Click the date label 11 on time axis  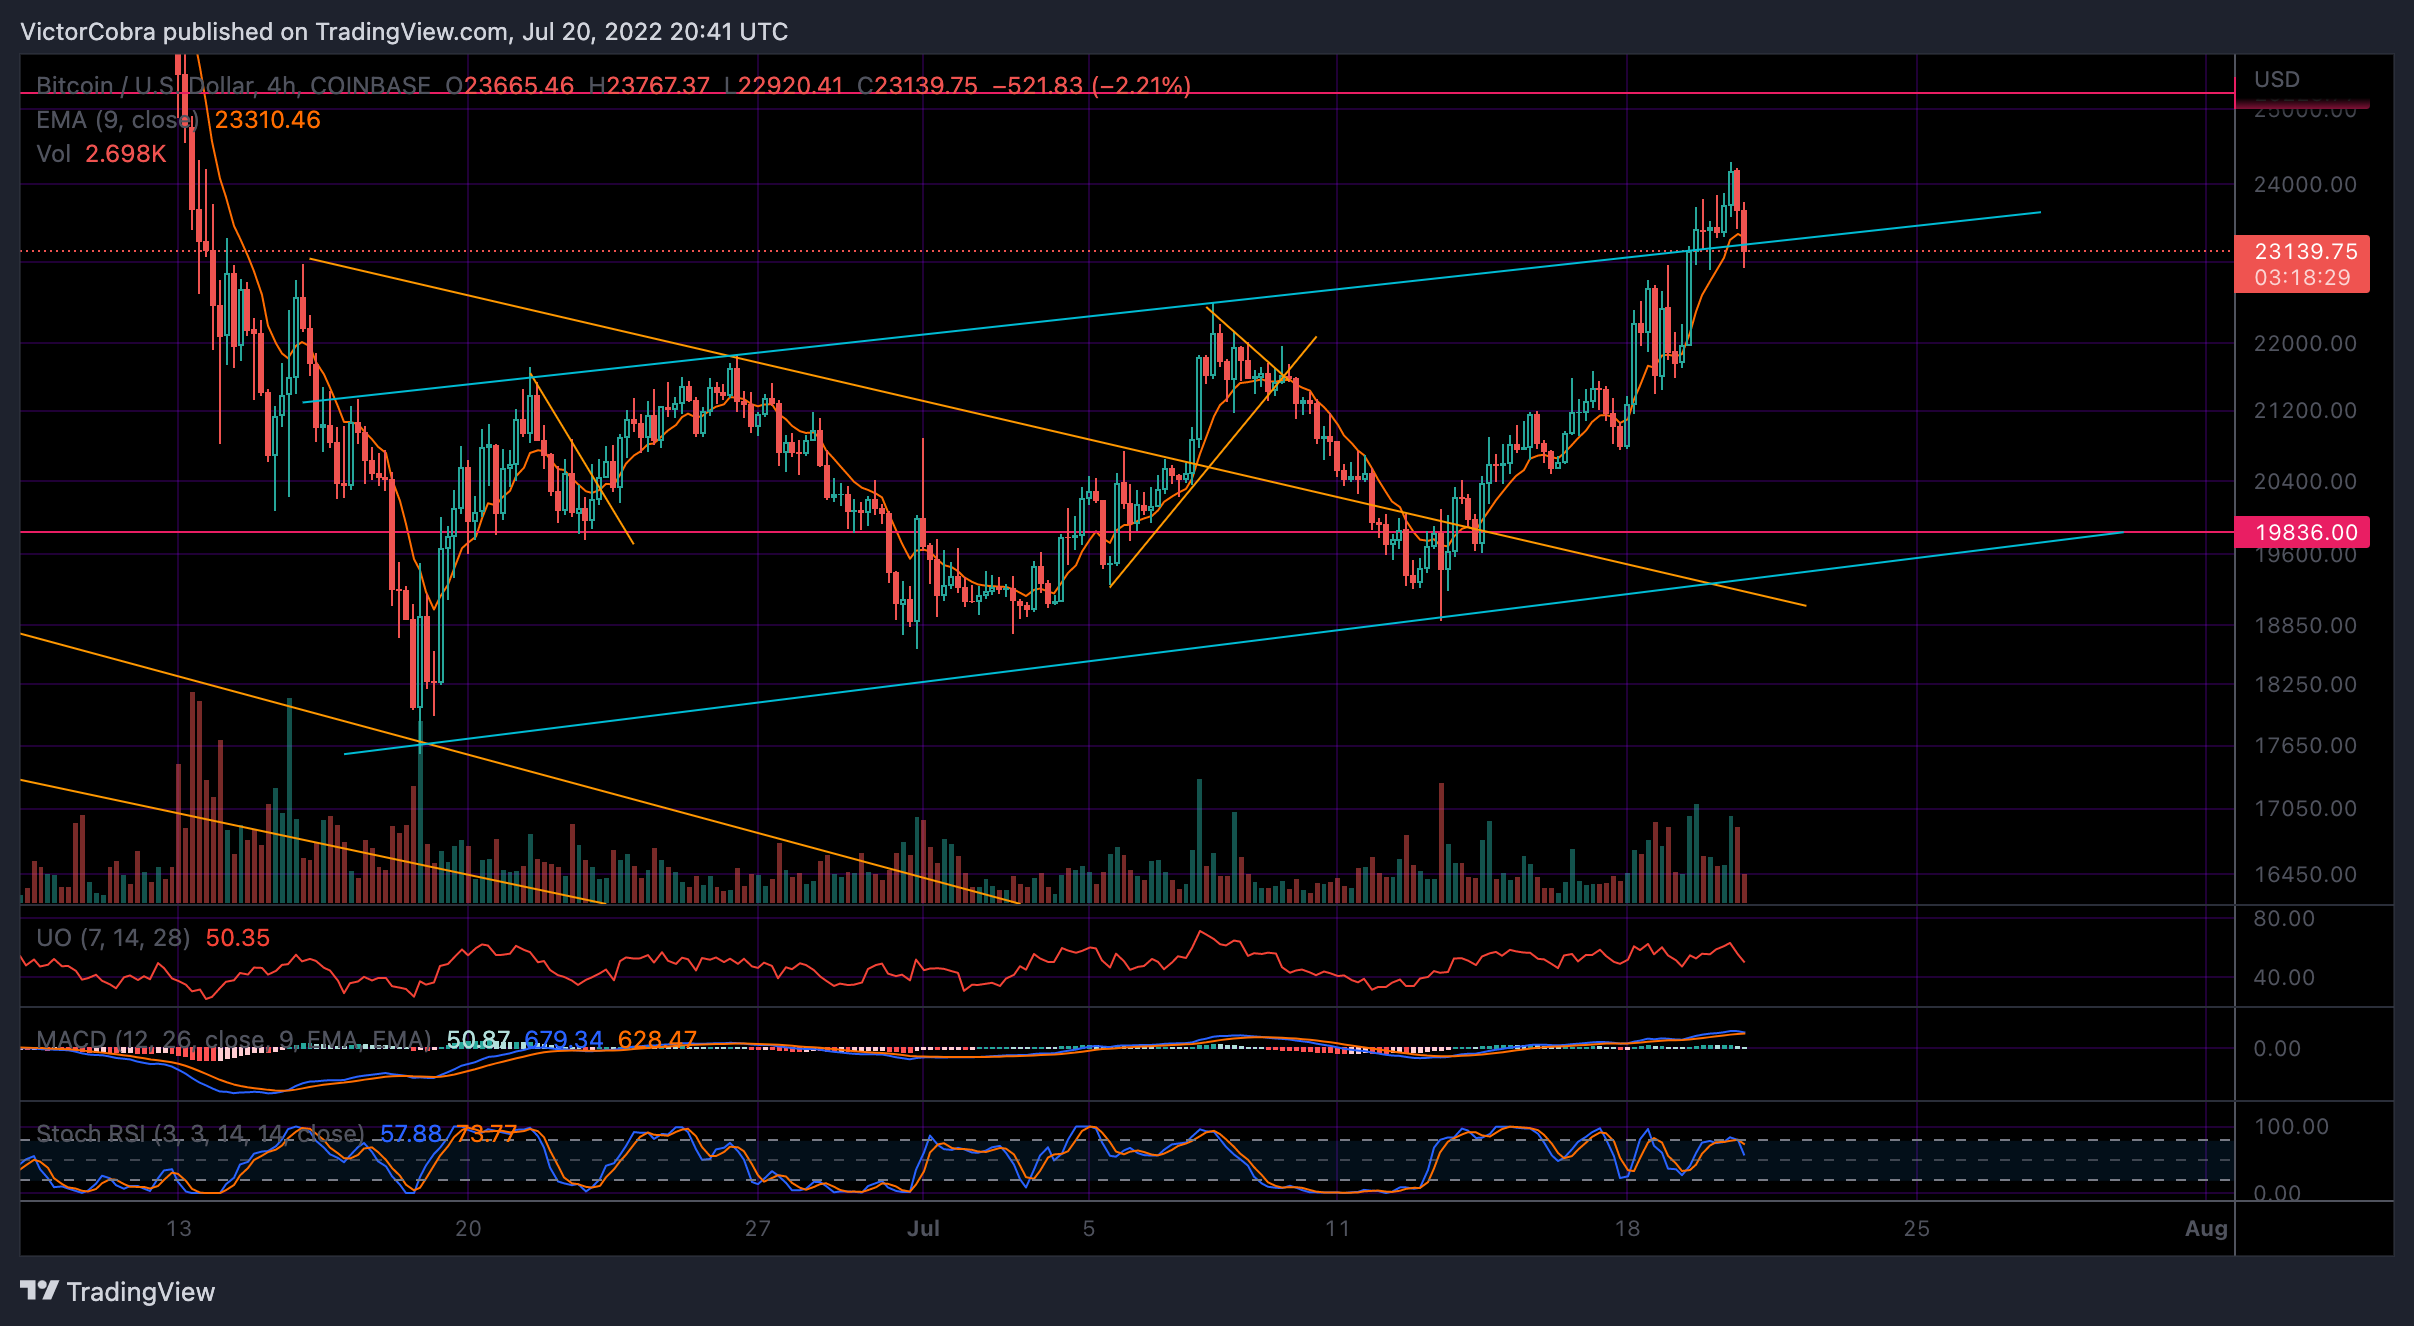point(1338,1229)
